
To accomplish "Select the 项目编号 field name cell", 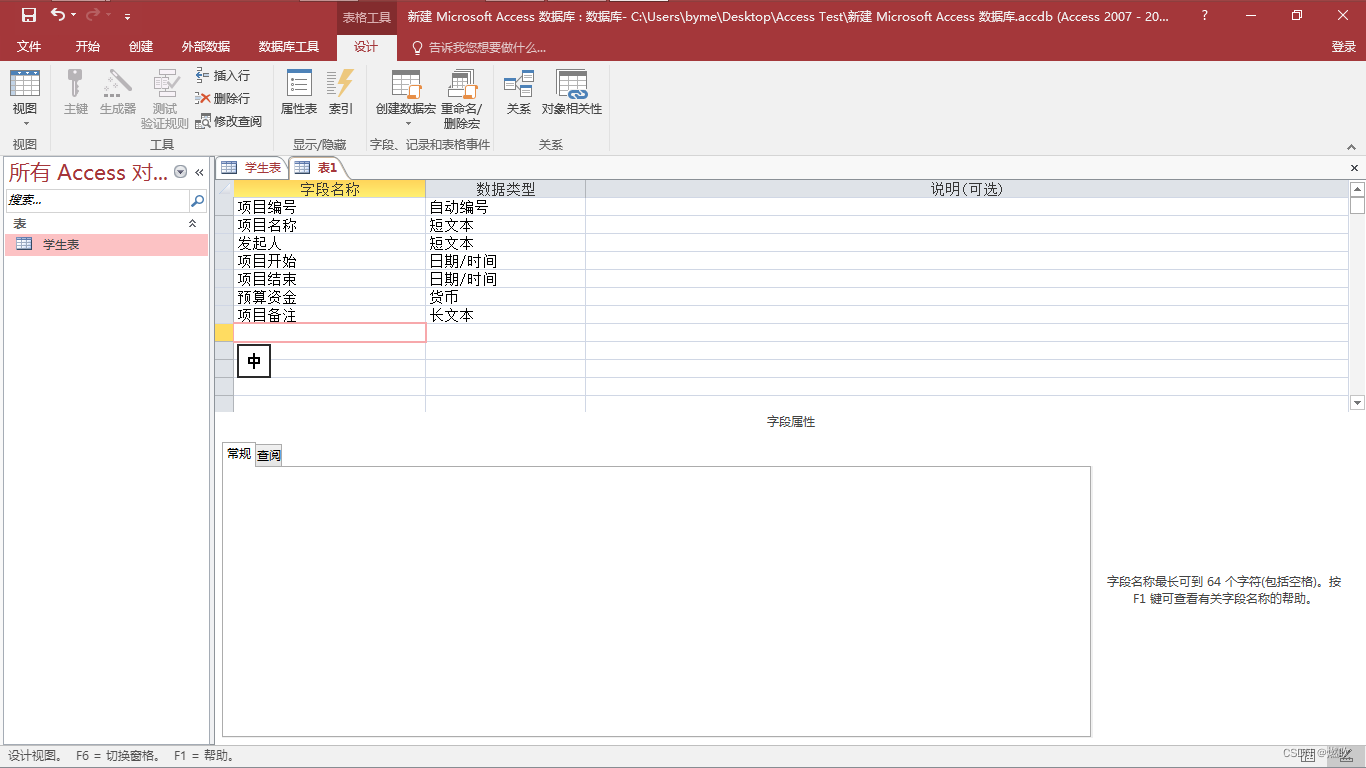I will pos(330,207).
